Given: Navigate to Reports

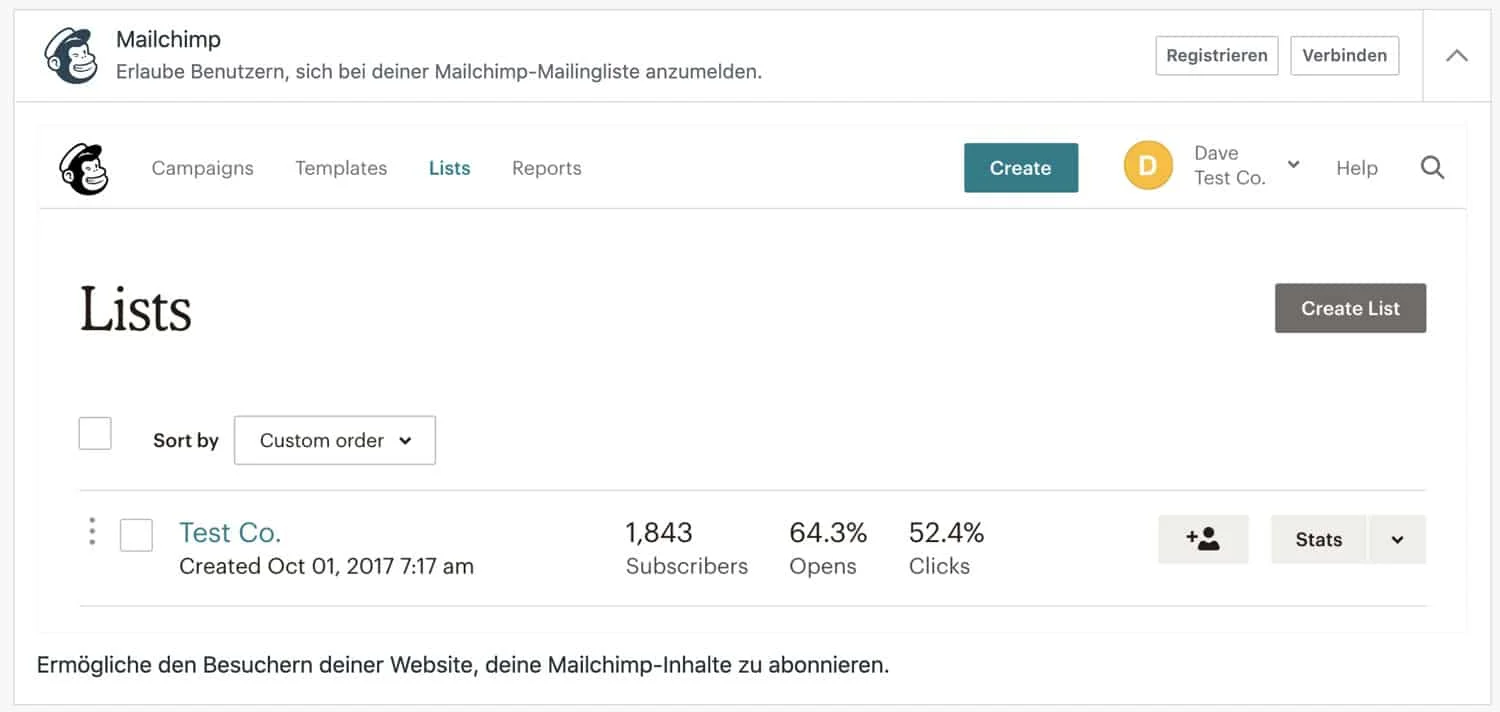Looking at the screenshot, I should [x=546, y=168].
